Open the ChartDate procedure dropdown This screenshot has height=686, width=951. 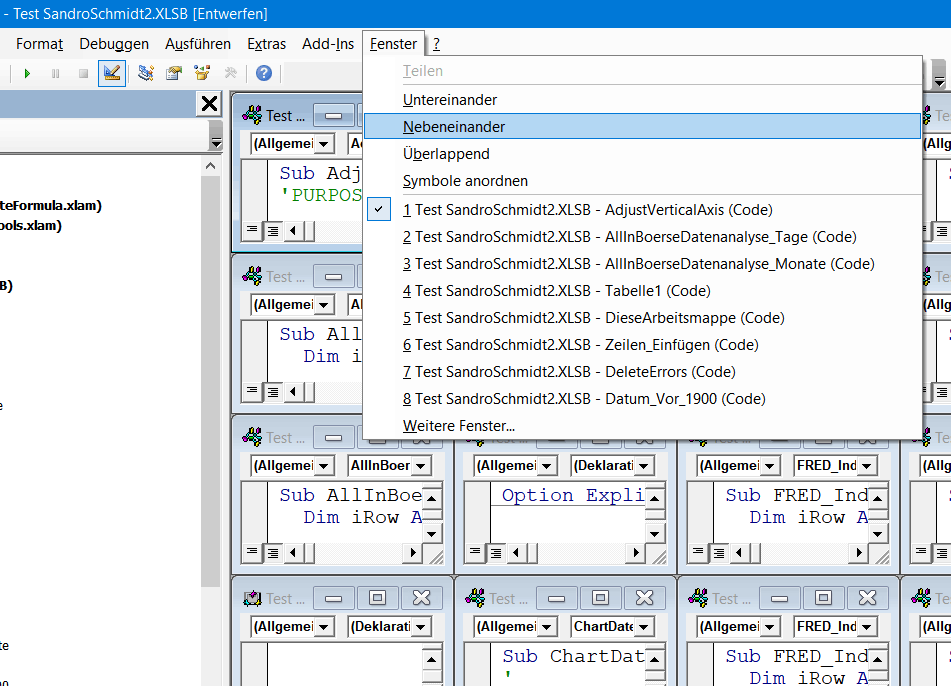[643, 627]
